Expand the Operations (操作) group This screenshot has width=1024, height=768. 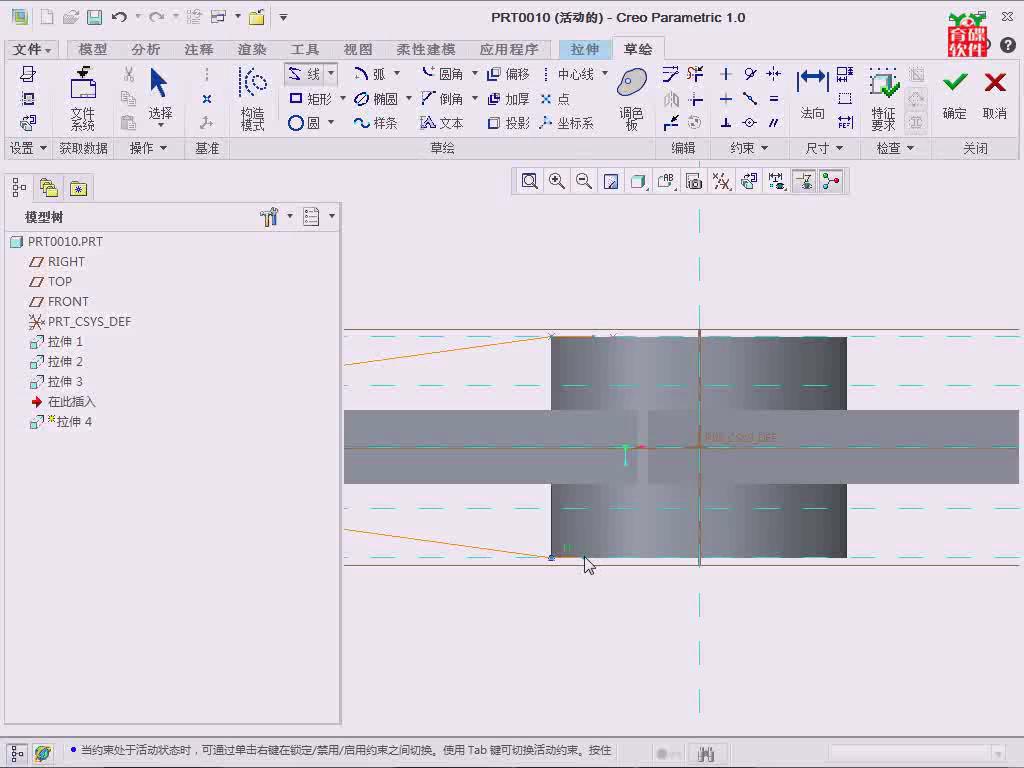point(148,148)
